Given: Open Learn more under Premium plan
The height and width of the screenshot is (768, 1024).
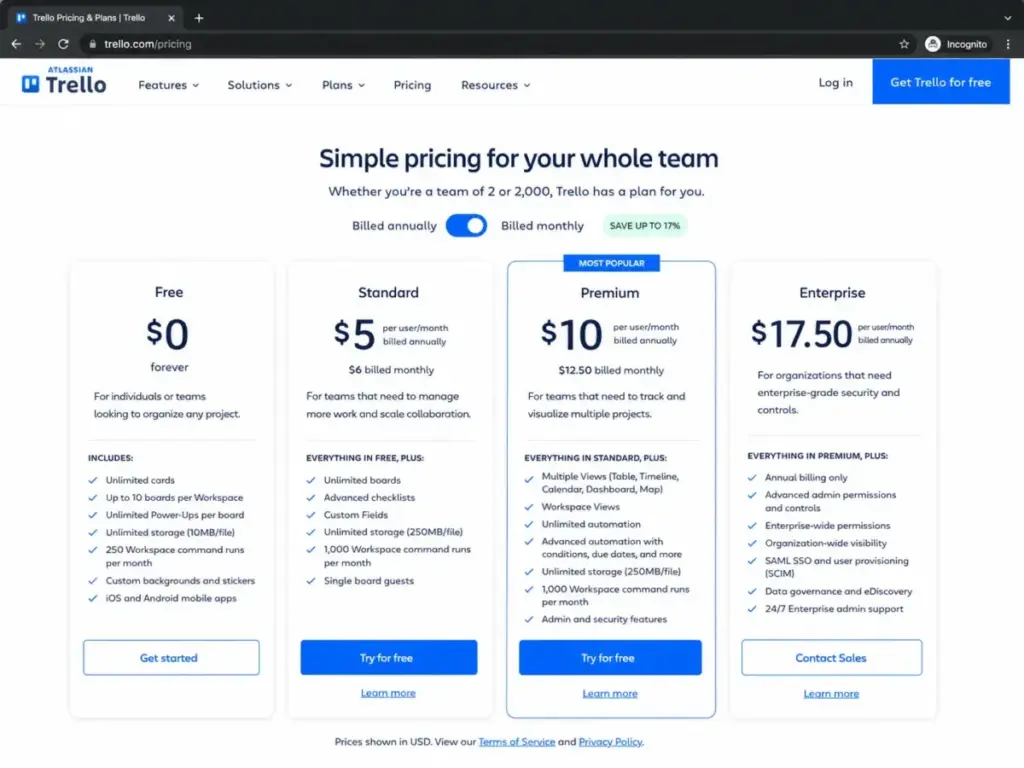Looking at the screenshot, I should pos(610,694).
